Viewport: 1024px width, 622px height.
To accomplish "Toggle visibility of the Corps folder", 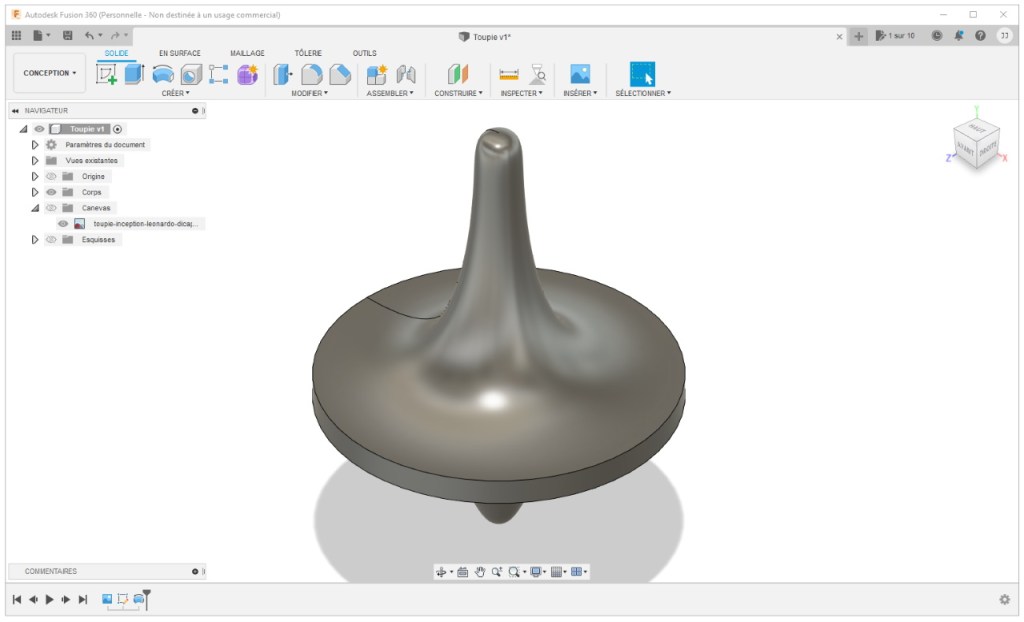I will (x=52, y=191).
